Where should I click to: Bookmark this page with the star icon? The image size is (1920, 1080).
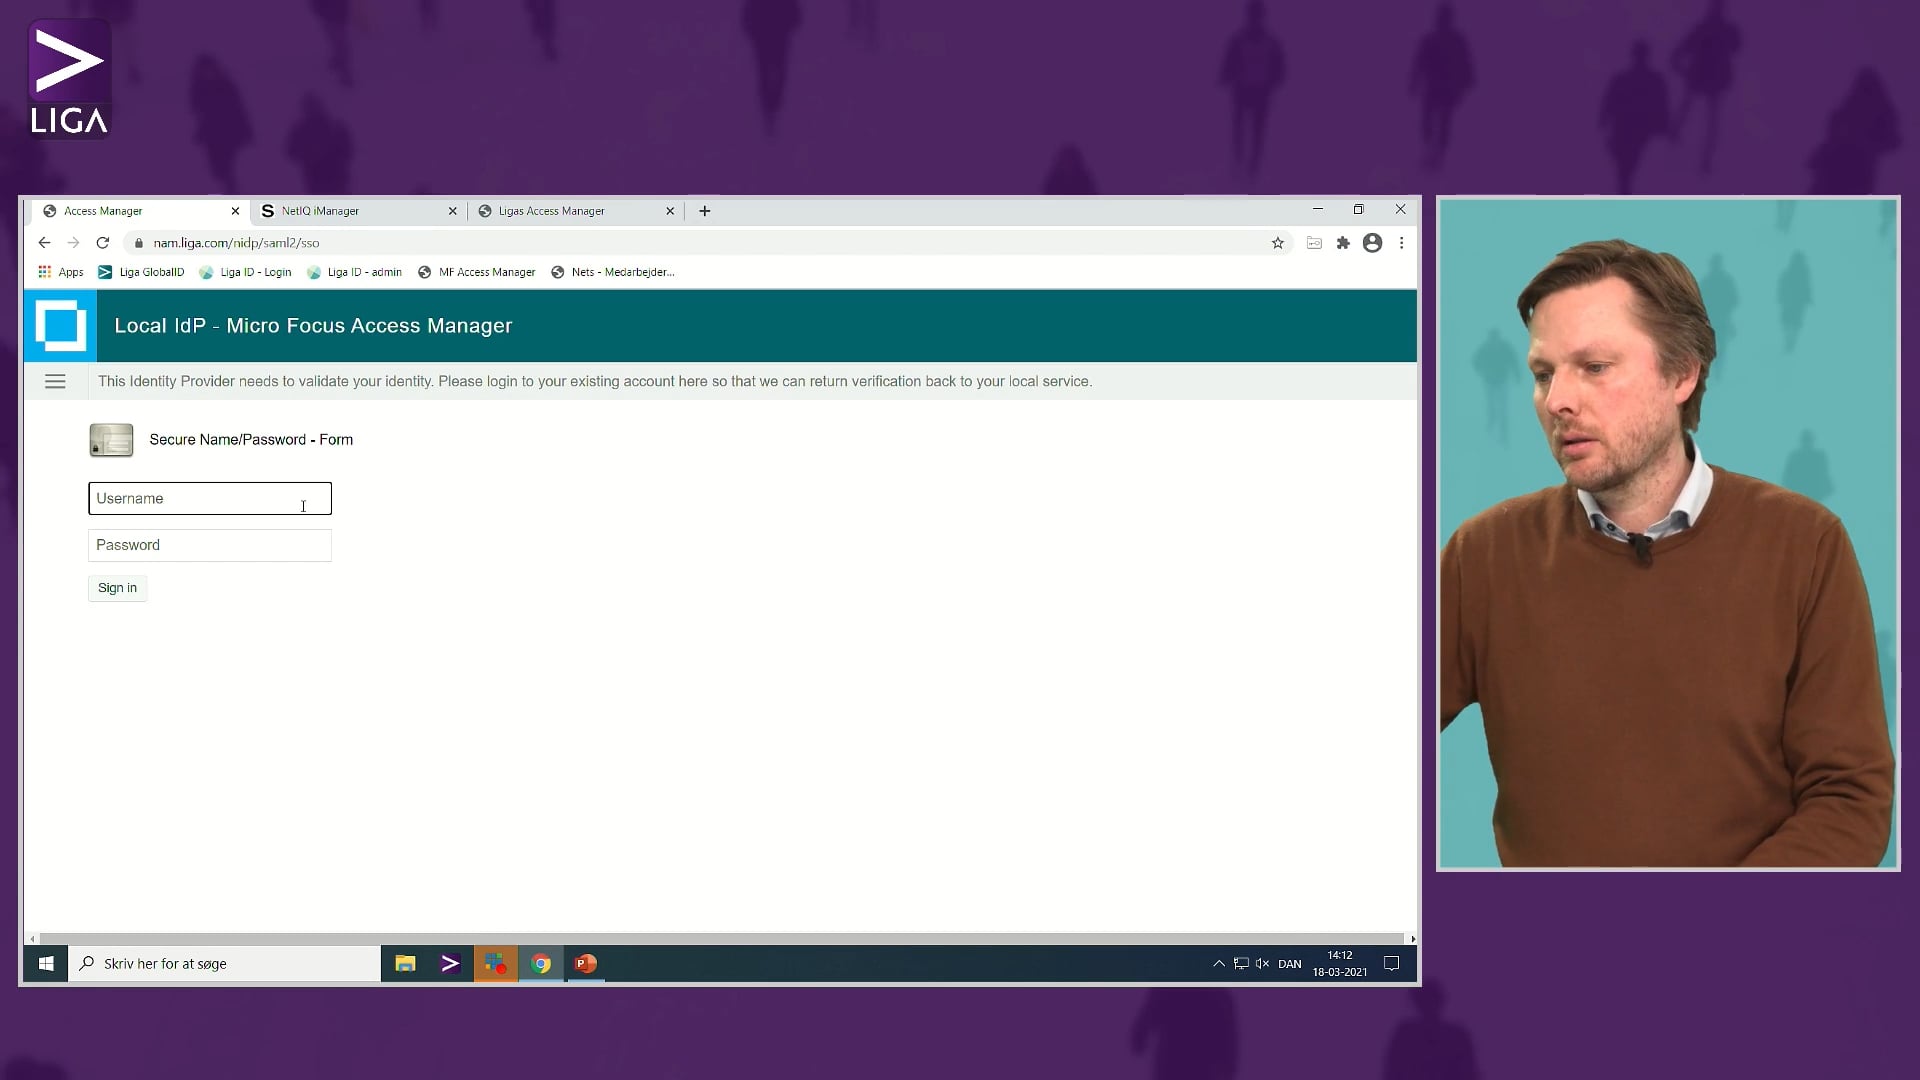1277,243
